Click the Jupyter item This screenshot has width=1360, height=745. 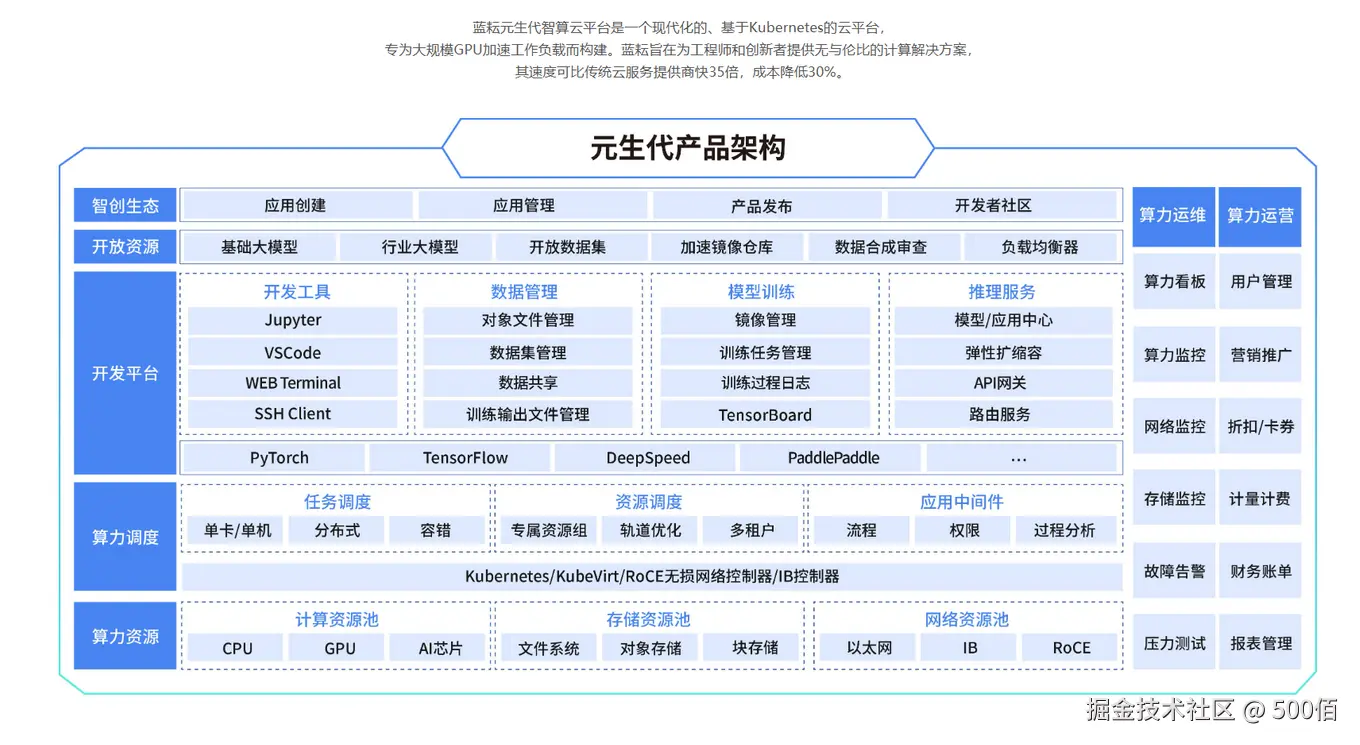point(293,321)
